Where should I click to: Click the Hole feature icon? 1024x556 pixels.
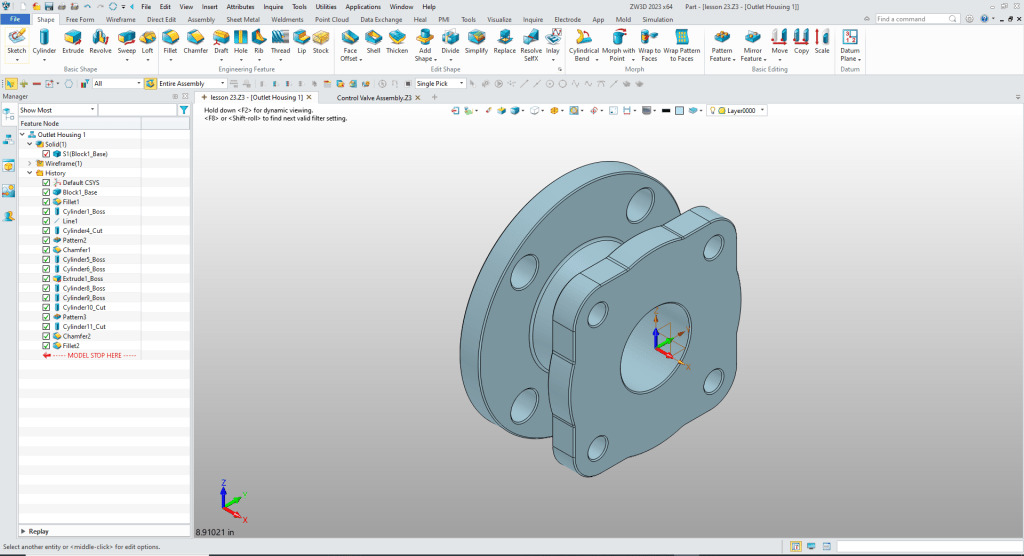[240, 38]
